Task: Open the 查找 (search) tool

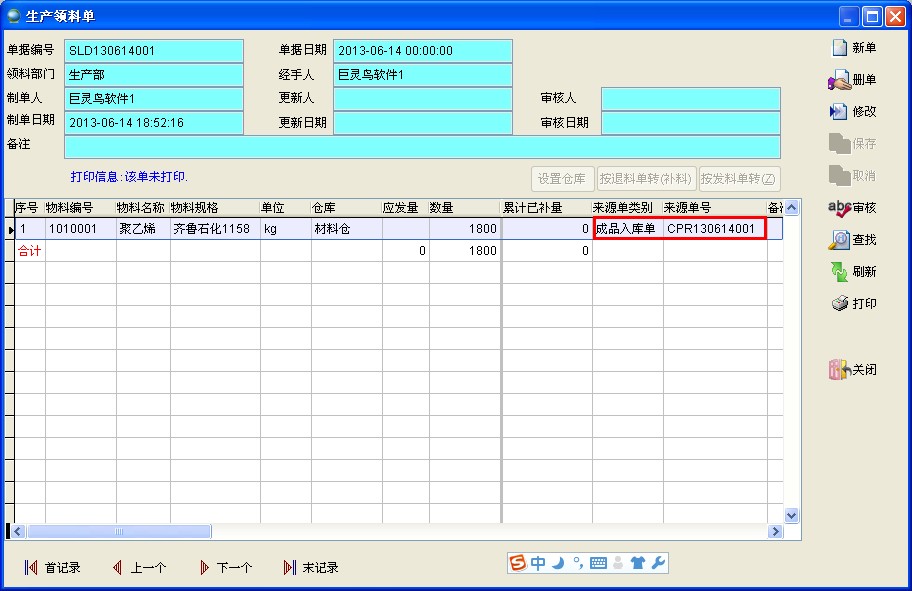Action: tap(839, 240)
